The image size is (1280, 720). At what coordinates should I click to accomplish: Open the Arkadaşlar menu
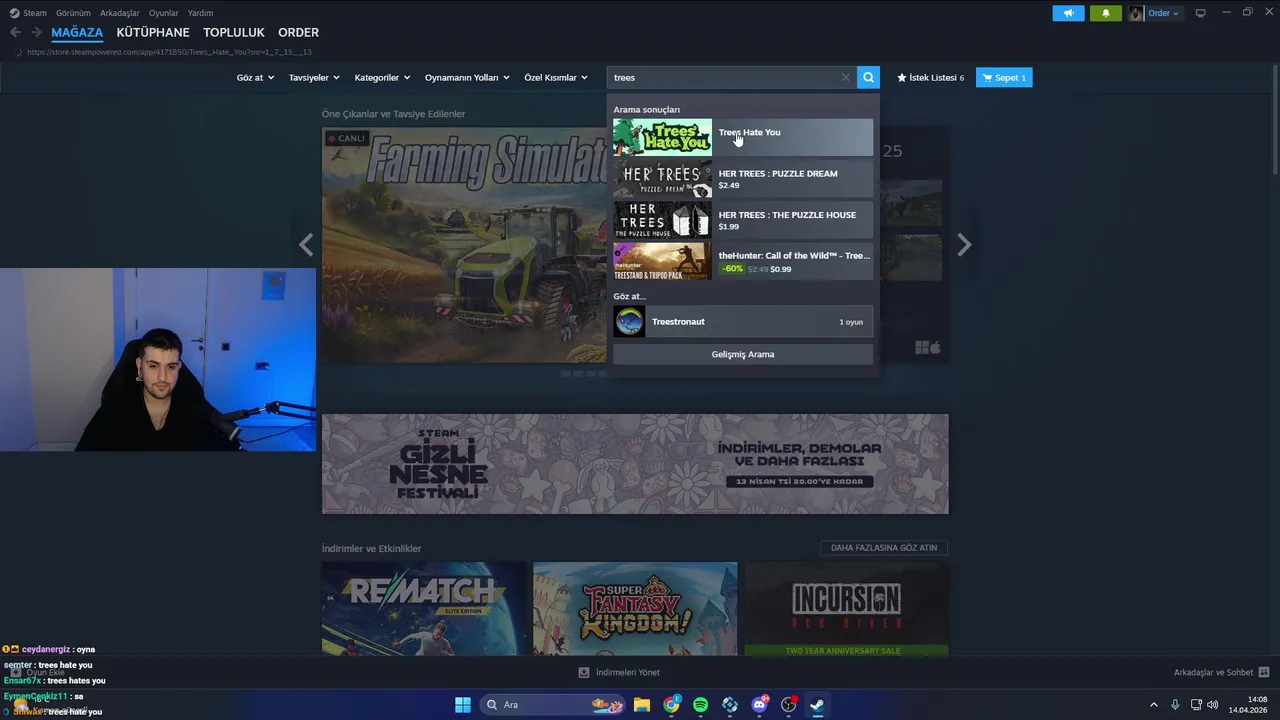click(120, 13)
